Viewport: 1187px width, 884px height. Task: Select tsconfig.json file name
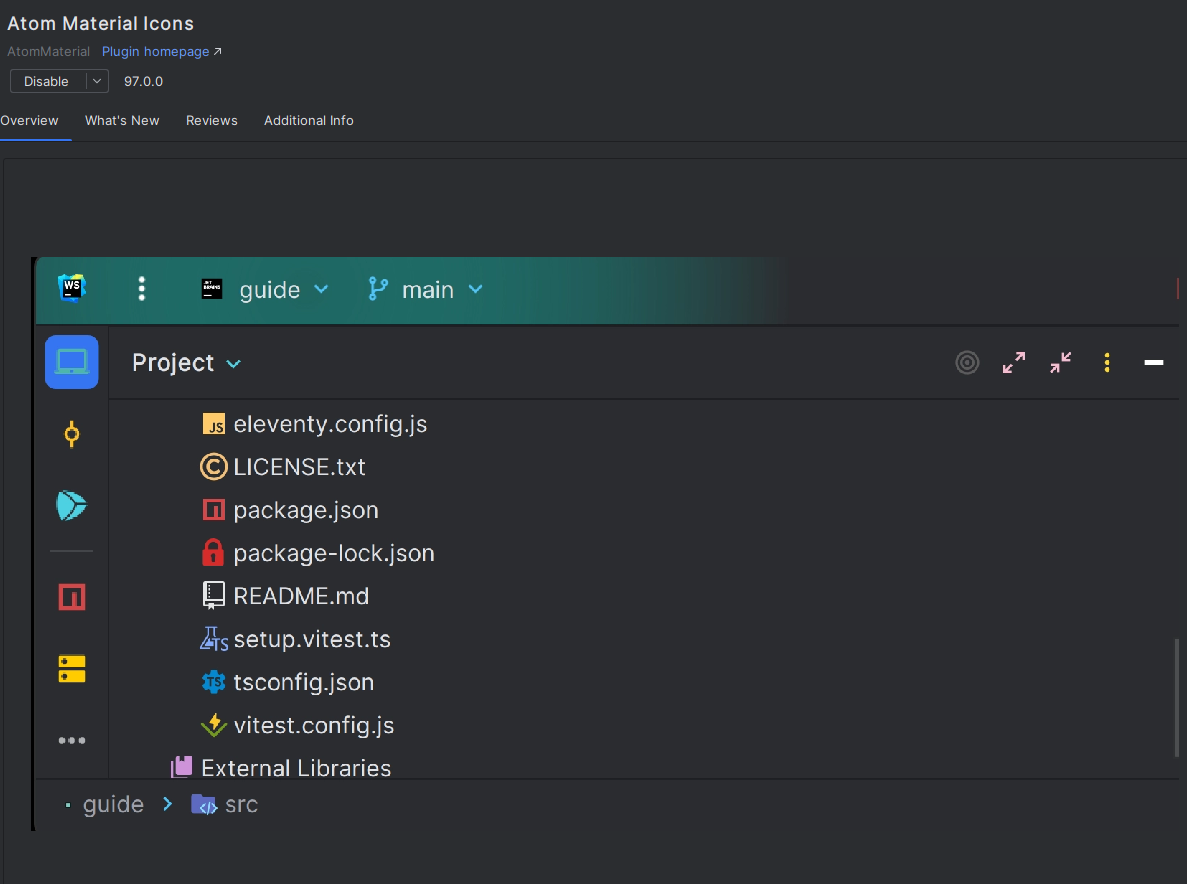[304, 683]
